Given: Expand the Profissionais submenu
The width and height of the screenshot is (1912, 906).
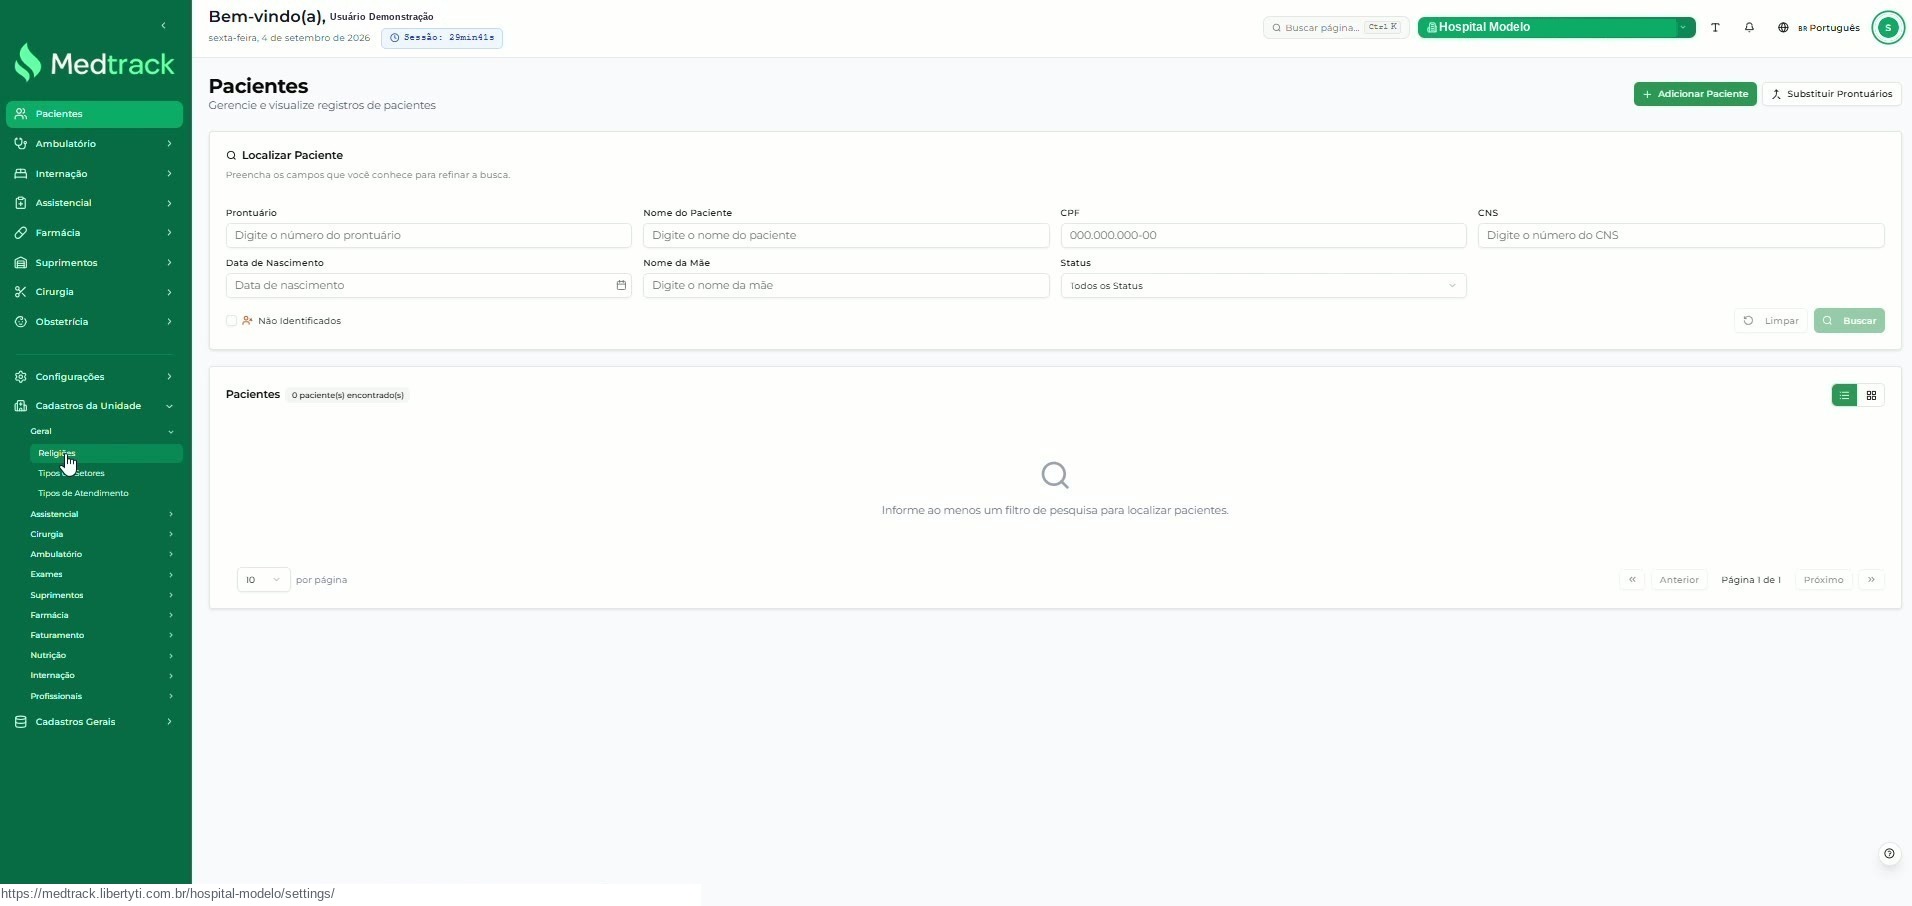Looking at the screenshot, I should pos(102,696).
